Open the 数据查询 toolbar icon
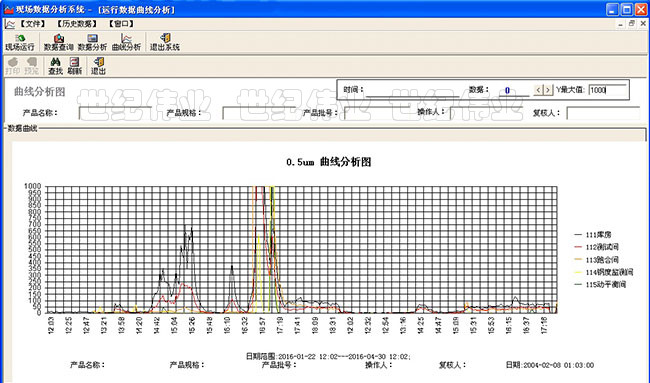This screenshot has width=650, height=383. tap(58, 42)
